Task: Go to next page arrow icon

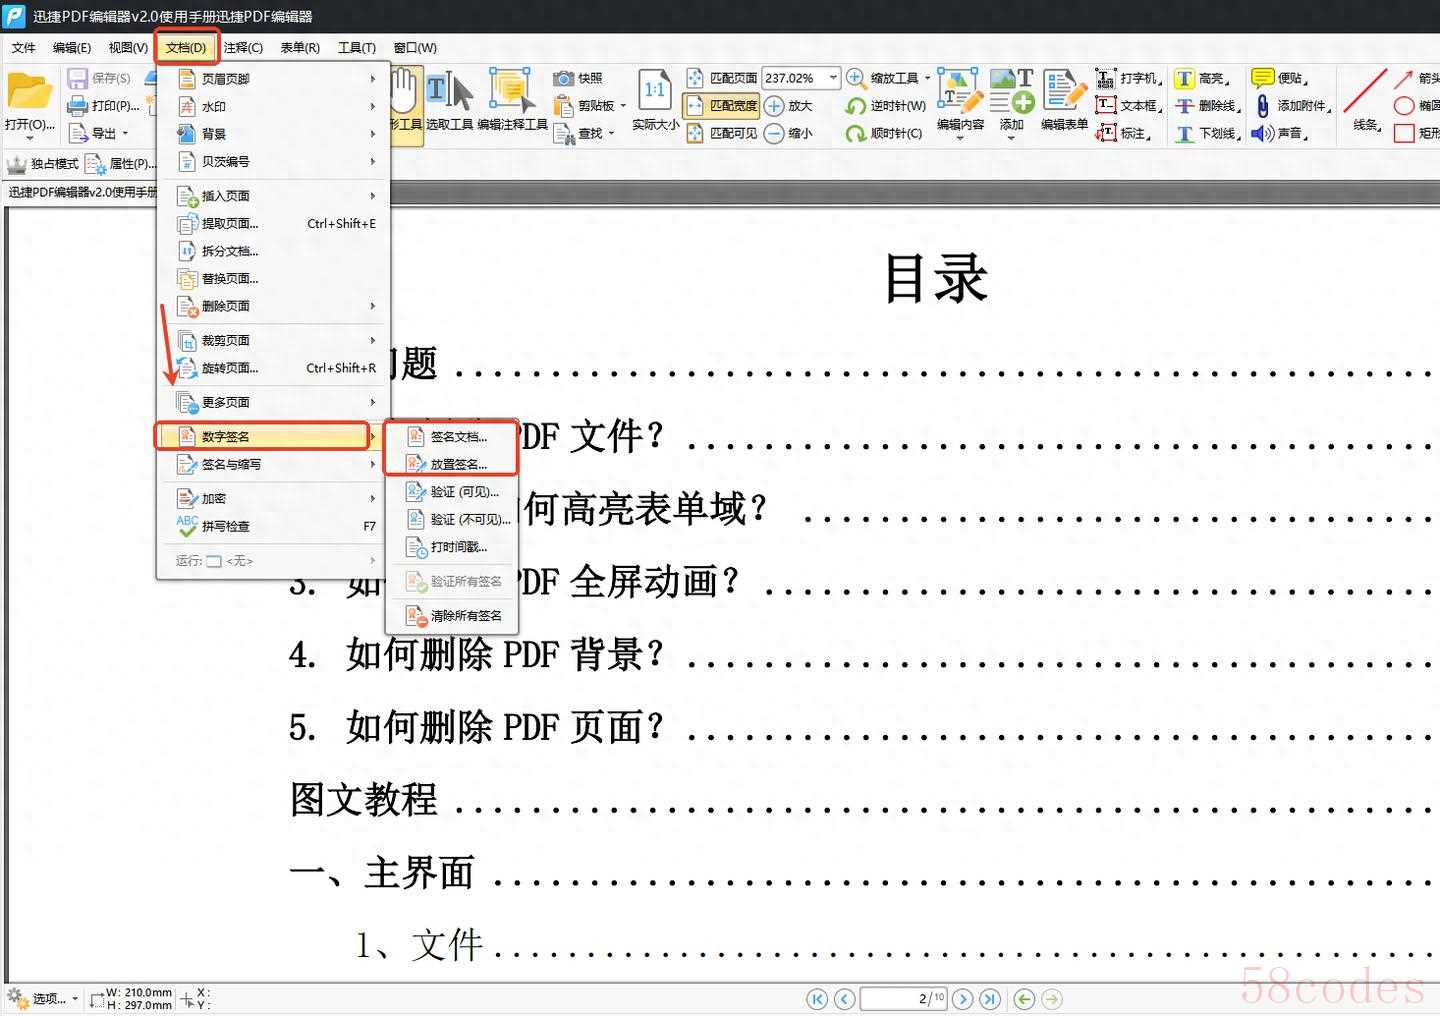Action: [x=963, y=998]
